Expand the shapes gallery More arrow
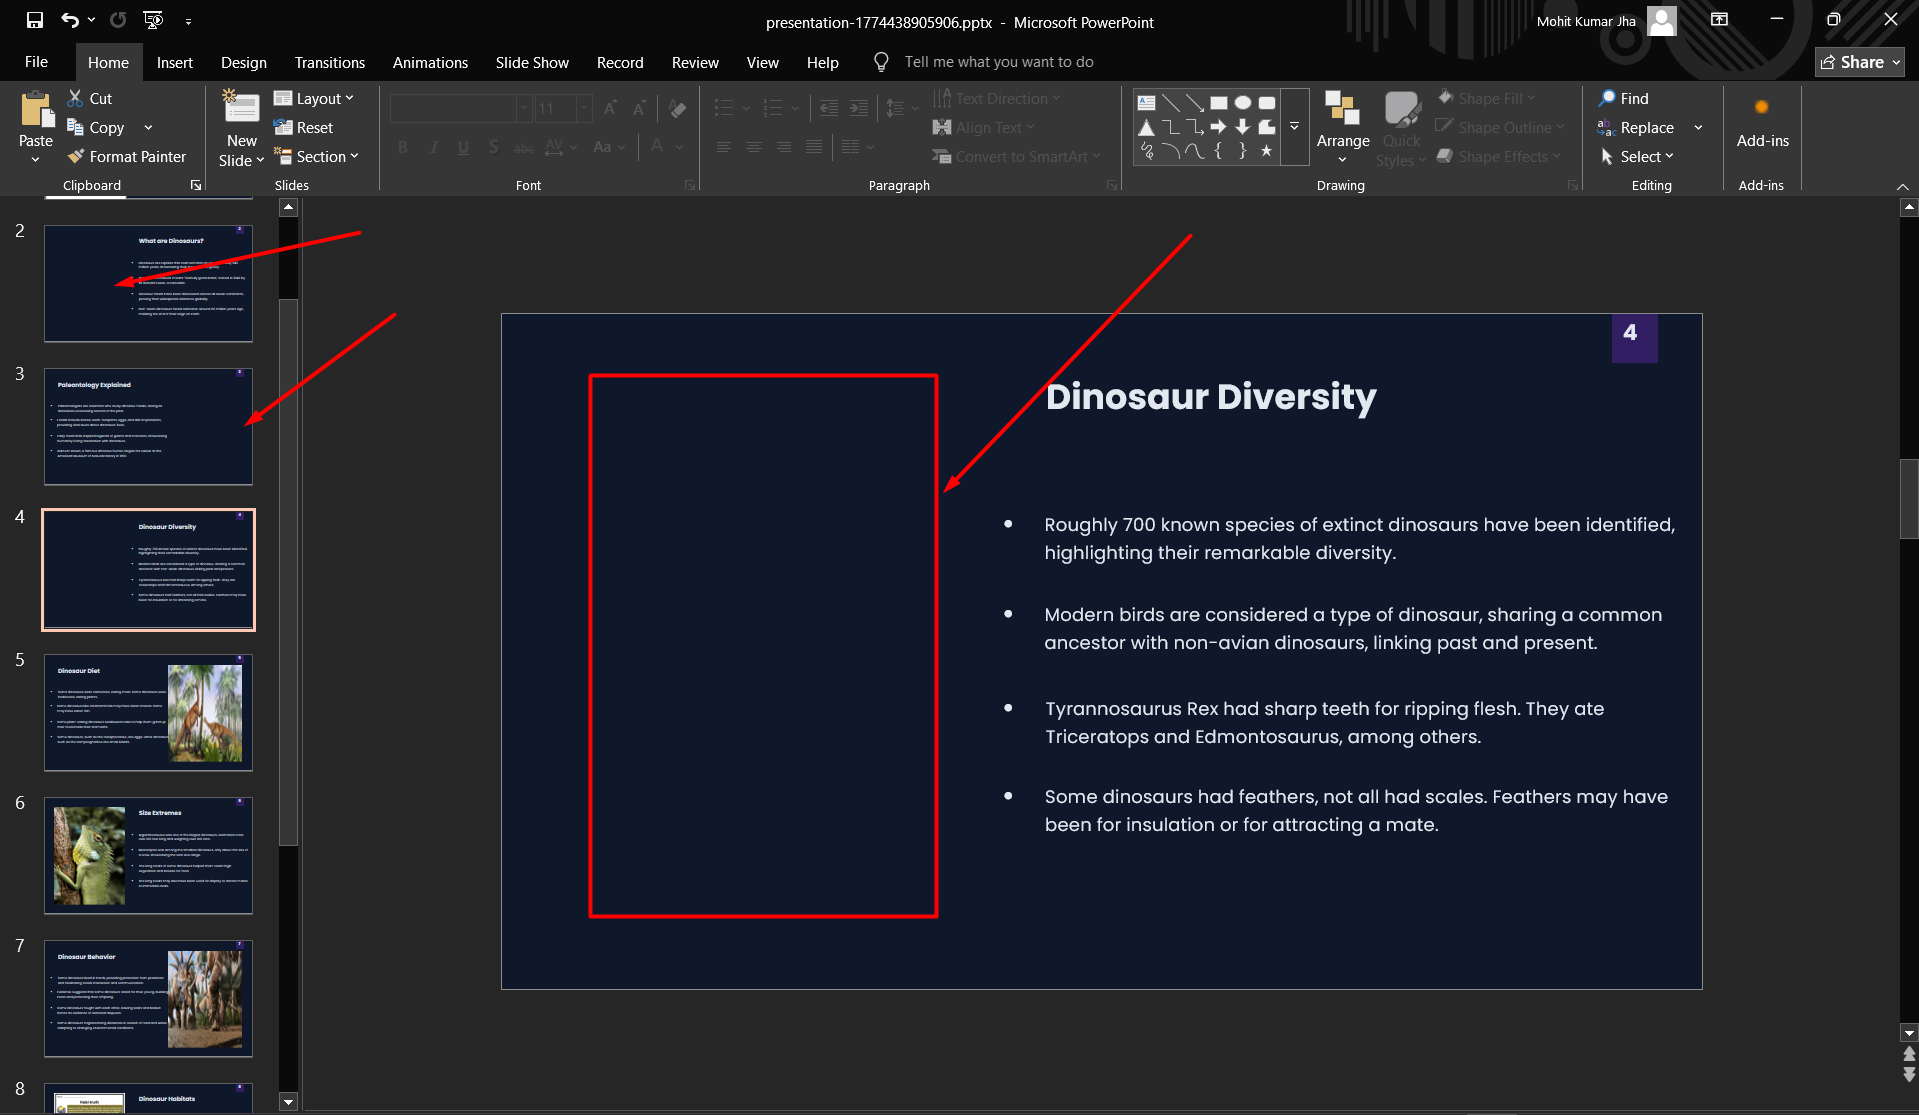The width and height of the screenshot is (1919, 1115). (1294, 127)
